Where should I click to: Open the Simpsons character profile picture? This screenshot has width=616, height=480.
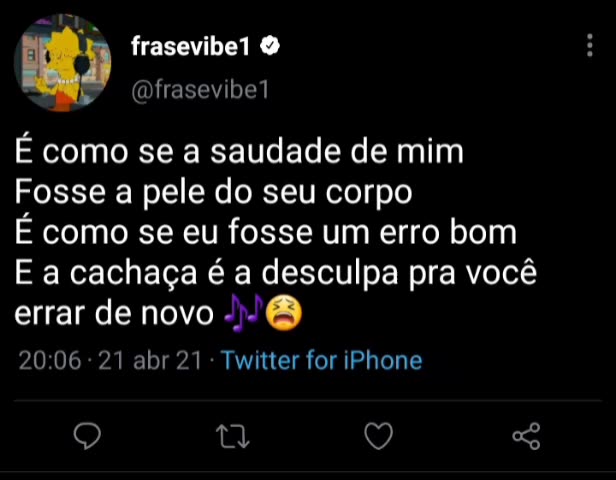pyautogui.click(x=62, y=63)
